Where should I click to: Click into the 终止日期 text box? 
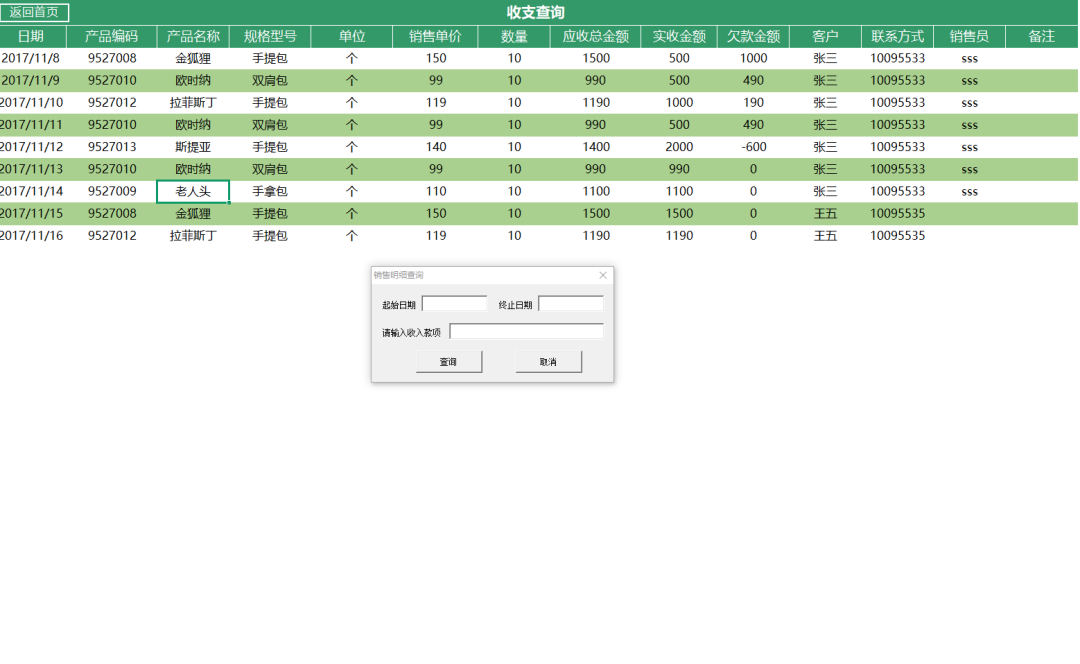570,304
